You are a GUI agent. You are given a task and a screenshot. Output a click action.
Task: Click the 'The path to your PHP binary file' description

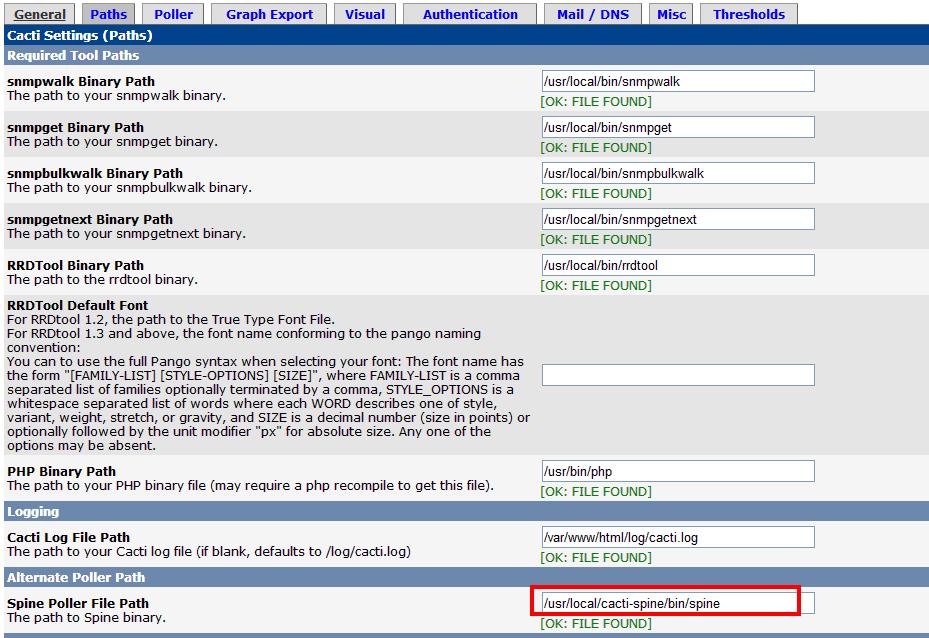[x=250, y=486]
